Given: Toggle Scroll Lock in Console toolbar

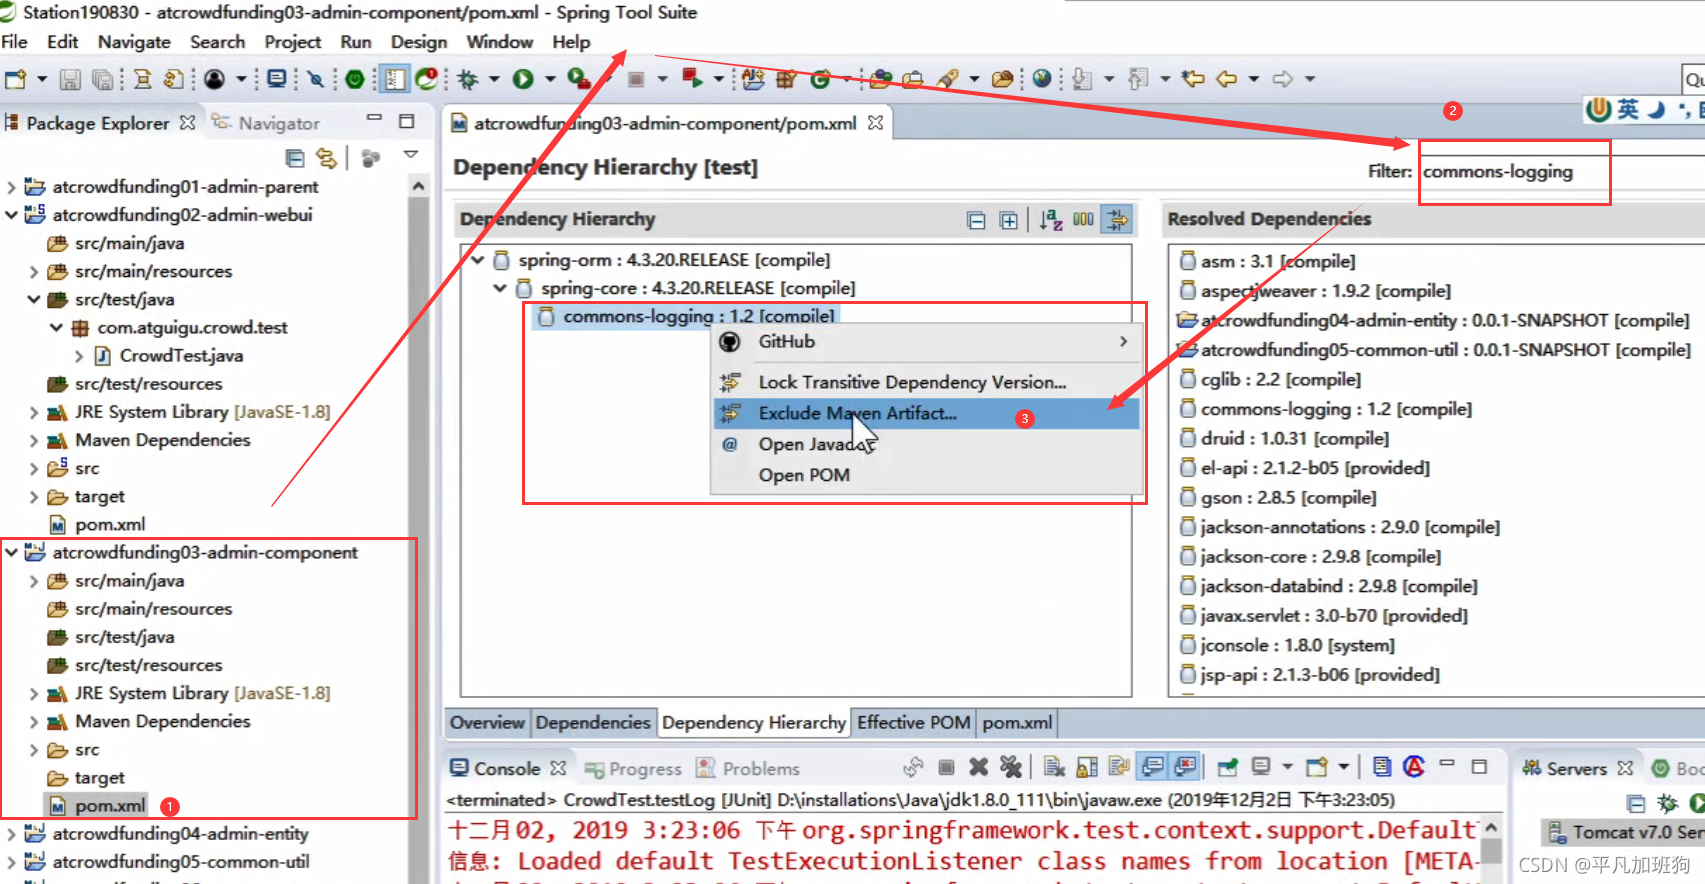Looking at the screenshot, I should pos(1087,767).
